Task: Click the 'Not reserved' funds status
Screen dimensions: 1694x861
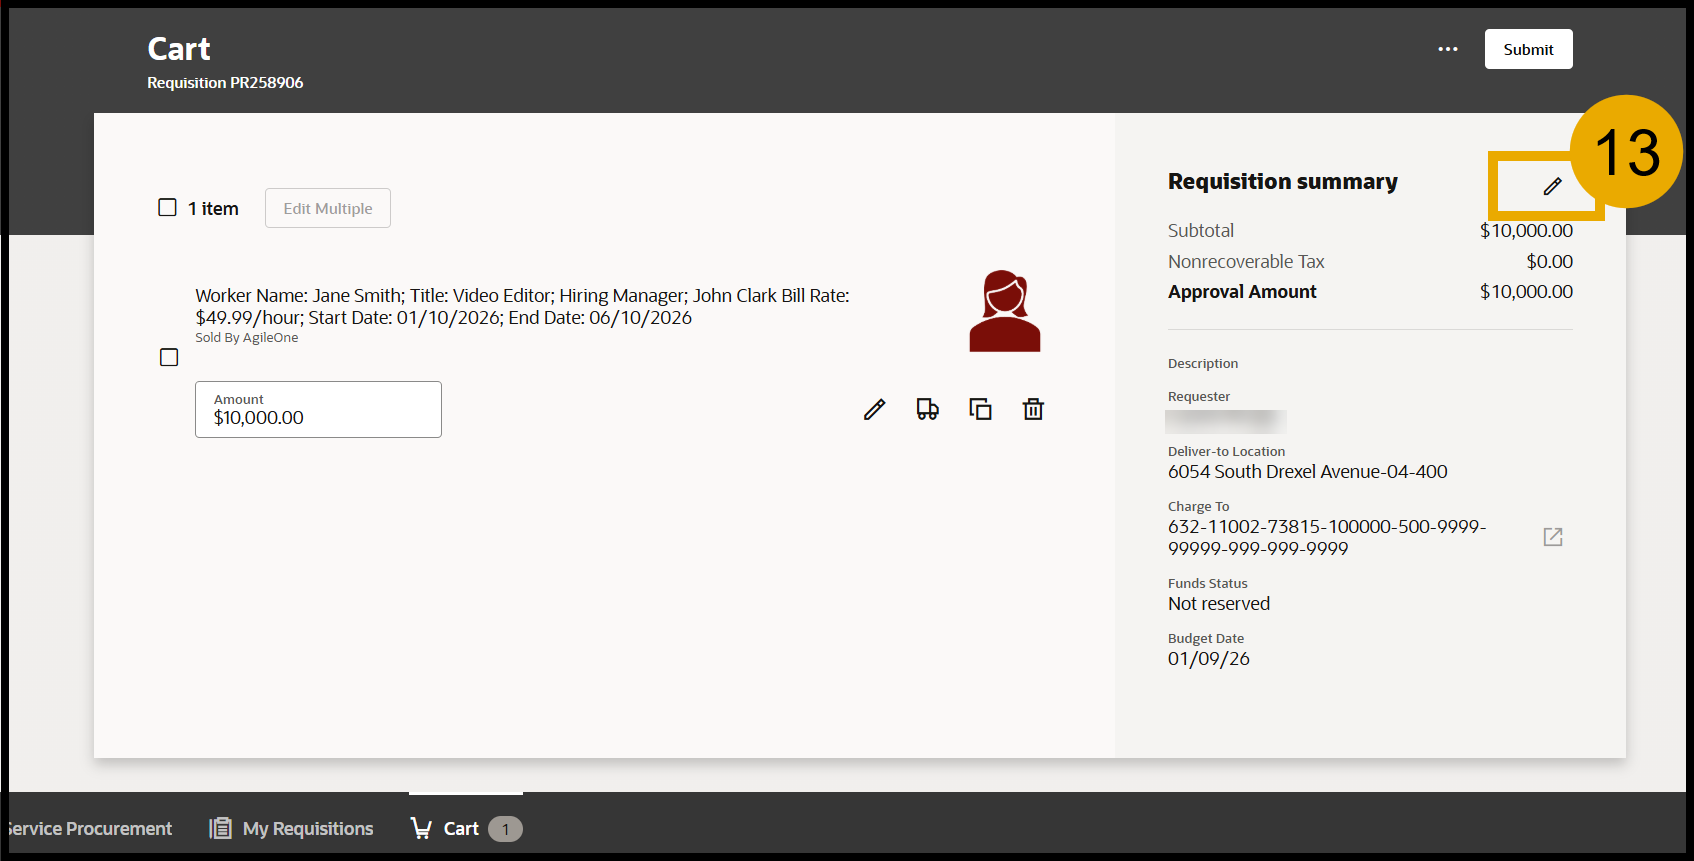Action: (x=1219, y=604)
